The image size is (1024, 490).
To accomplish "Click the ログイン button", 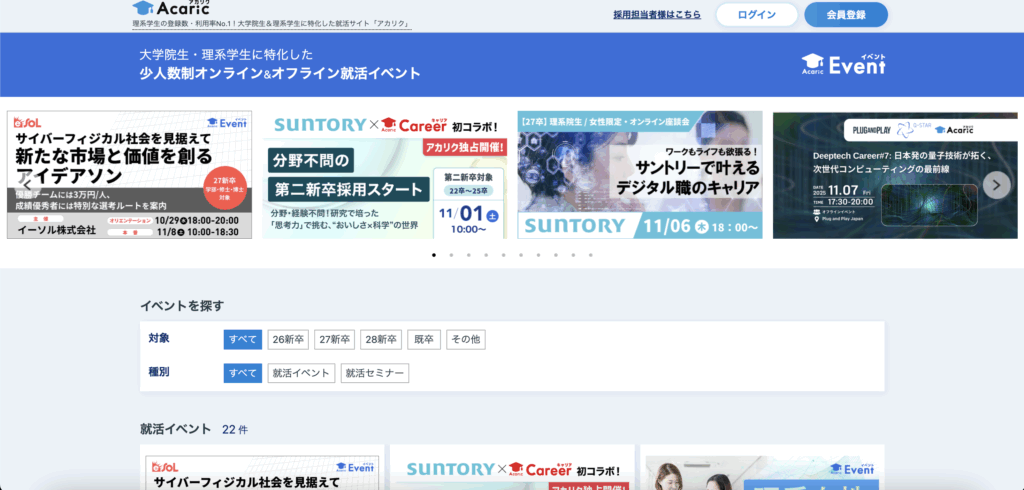I will 757,15.
